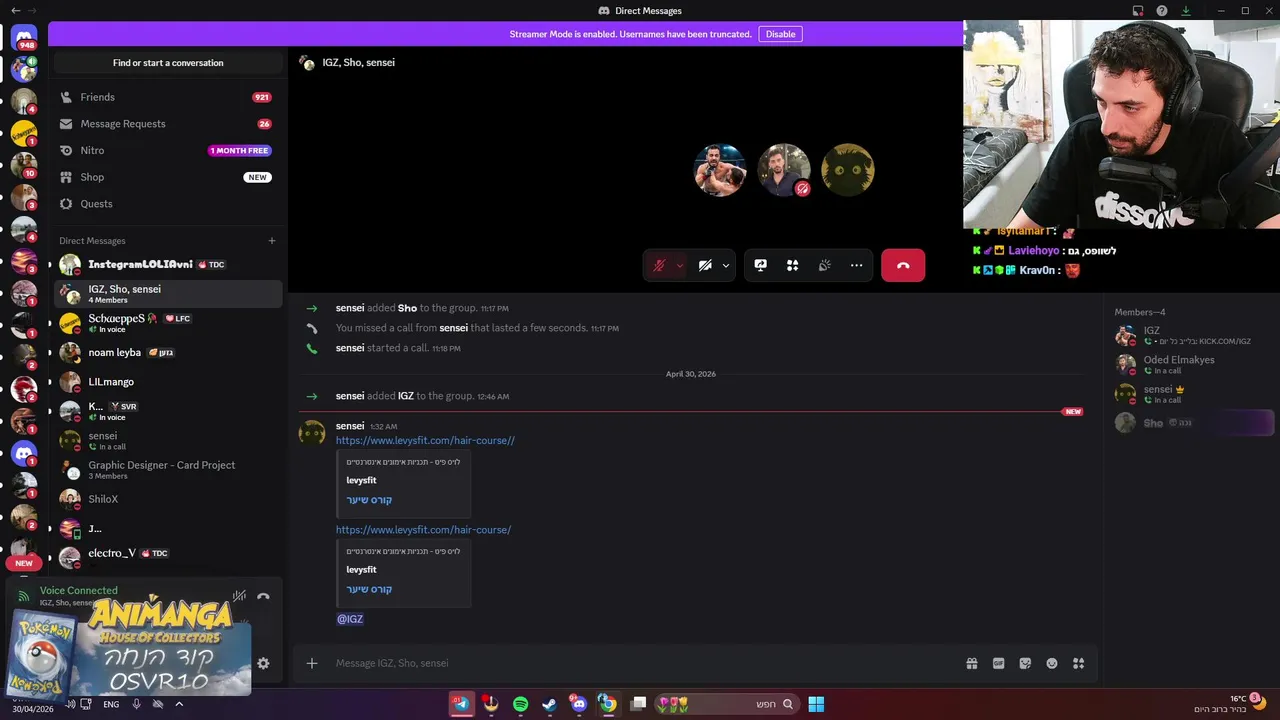Open sensei direct message in sidebar

click(x=168, y=441)
